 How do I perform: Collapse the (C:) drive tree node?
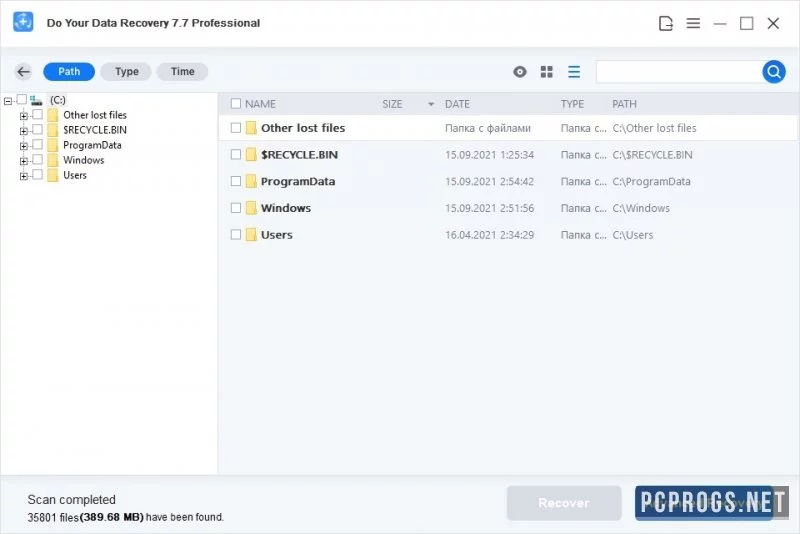coord(8,101)
